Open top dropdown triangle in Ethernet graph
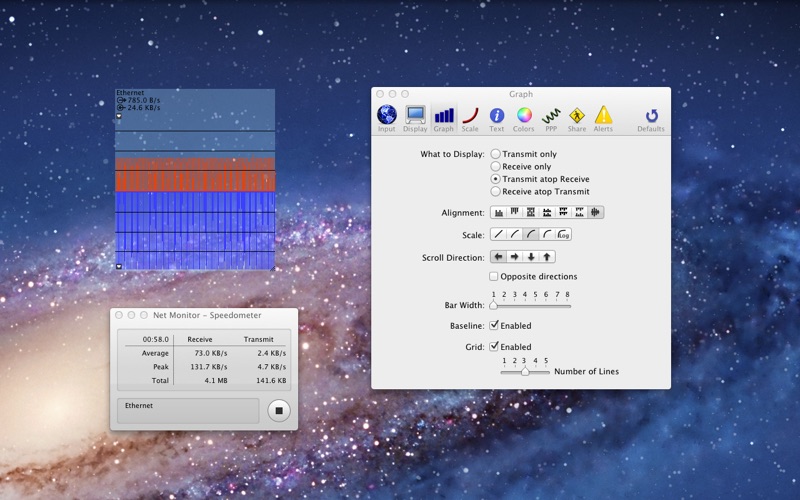Viewport: 800px width, 500px height. (119, 116)
